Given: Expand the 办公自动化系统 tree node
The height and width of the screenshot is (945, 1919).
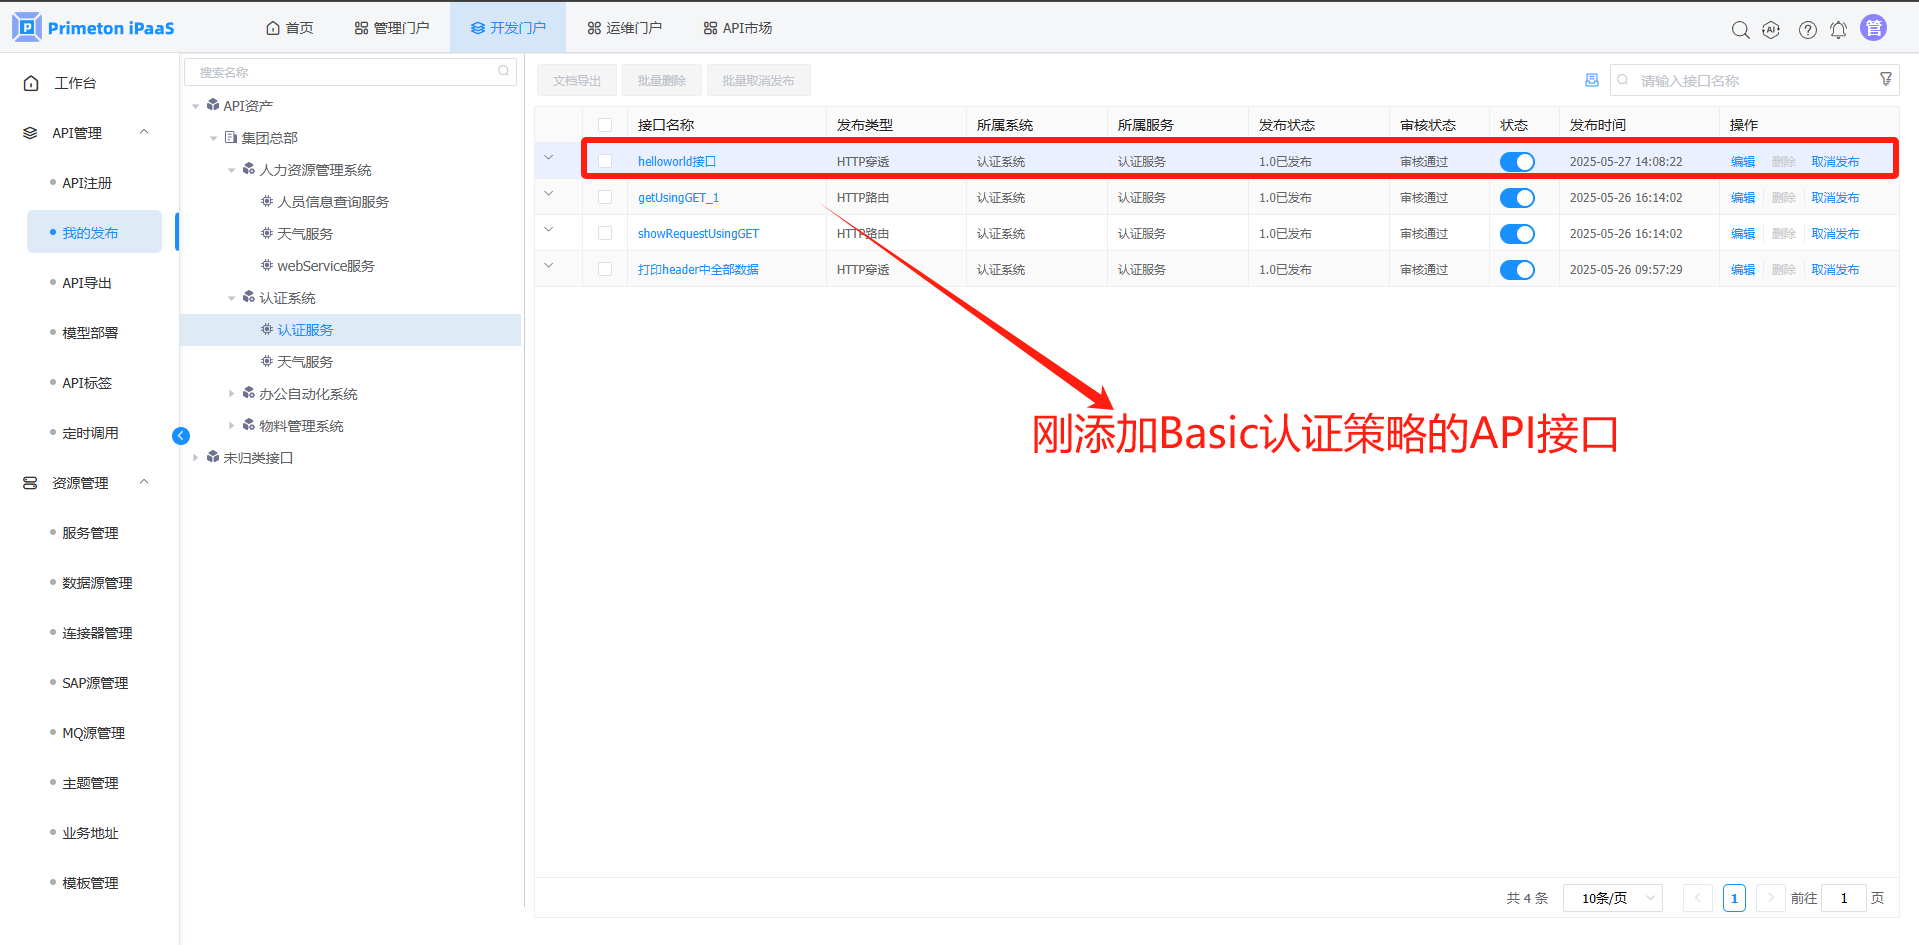Looking at the screenshot, I should (232, 394).
